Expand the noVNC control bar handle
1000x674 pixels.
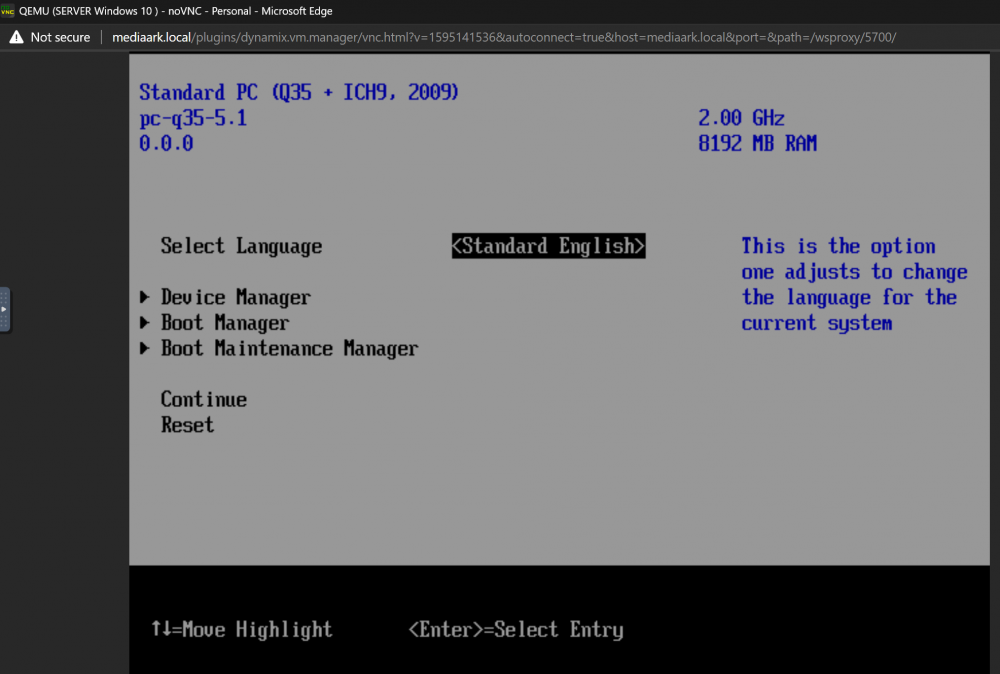pos(5,309)
